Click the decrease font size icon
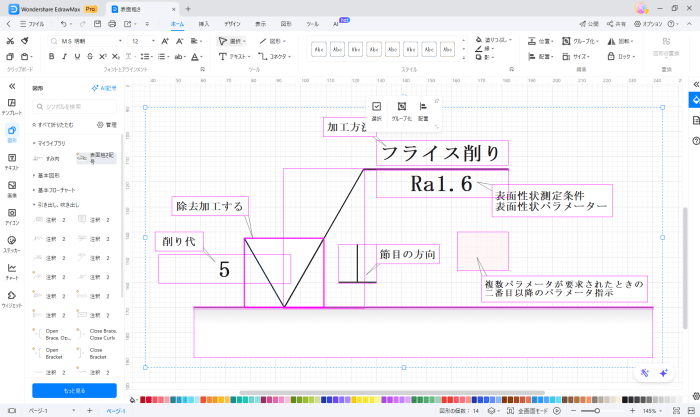700x417 pixels. tap(179, 41)
